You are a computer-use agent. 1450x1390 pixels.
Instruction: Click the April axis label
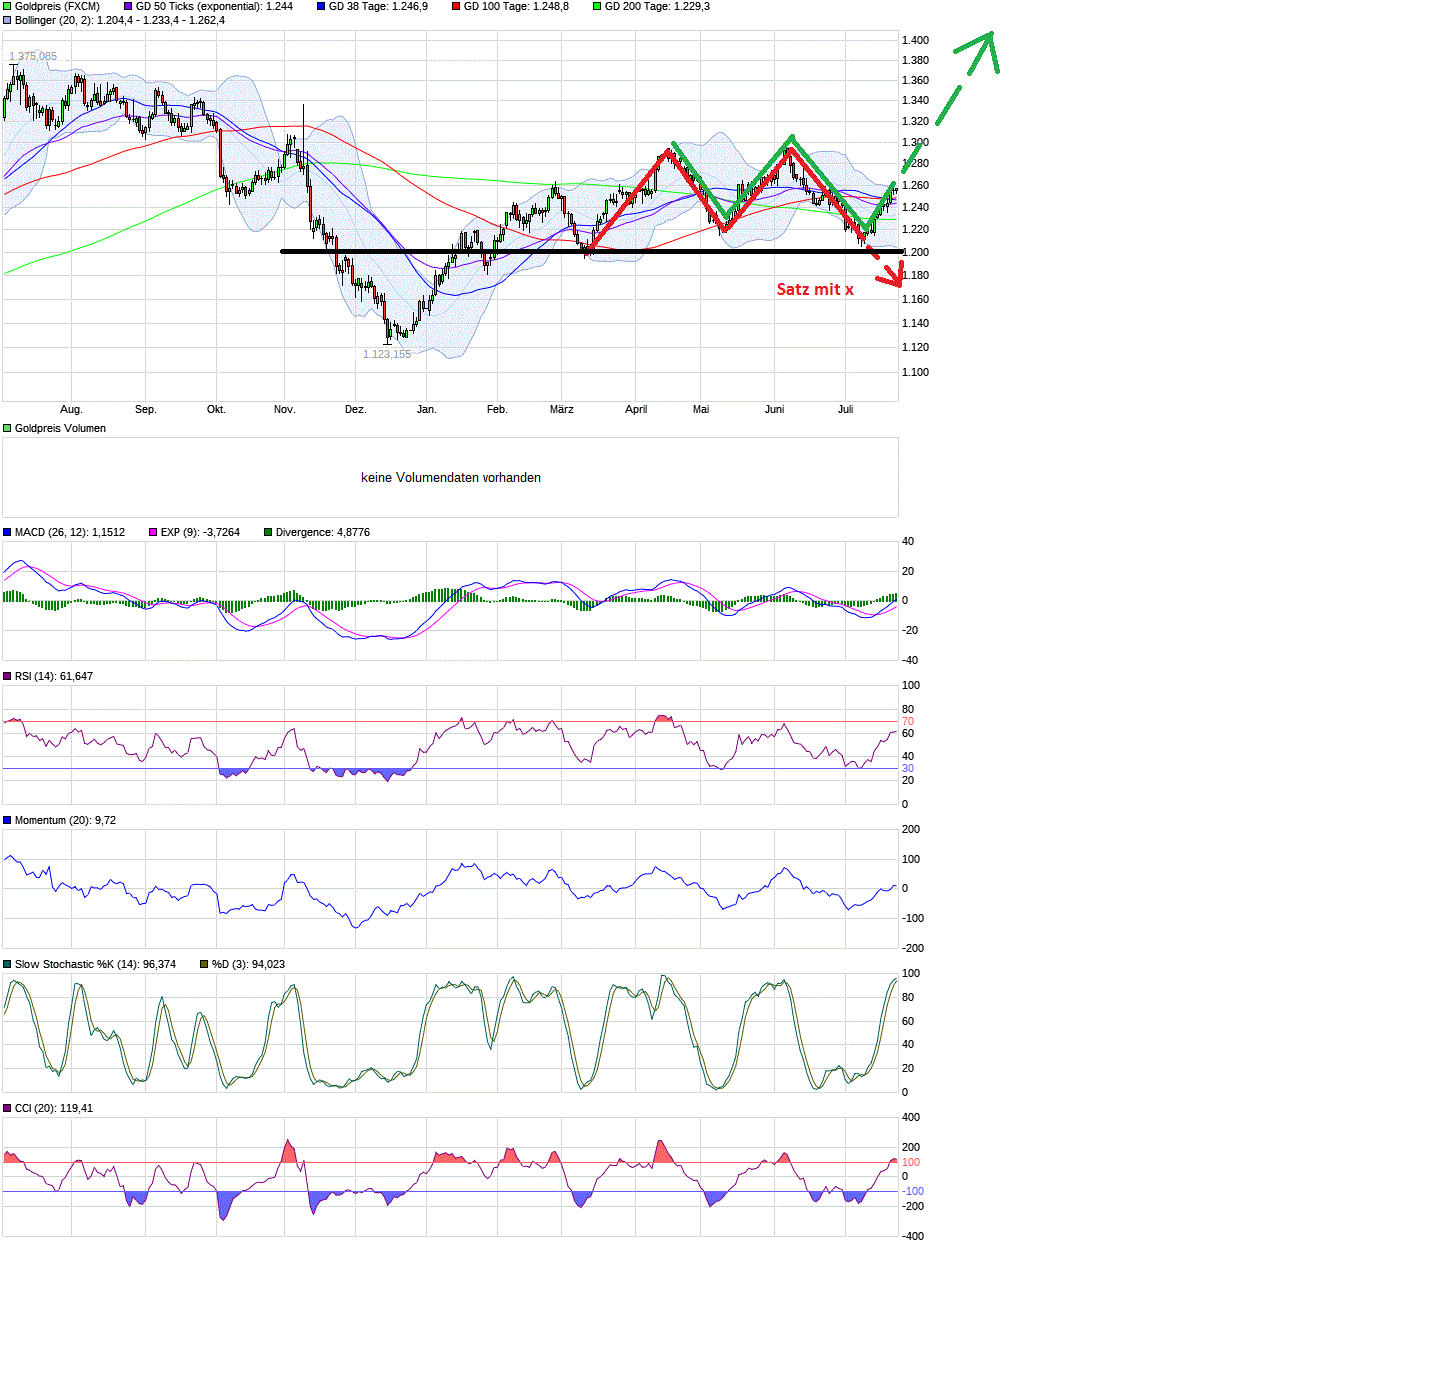point(636,409)
